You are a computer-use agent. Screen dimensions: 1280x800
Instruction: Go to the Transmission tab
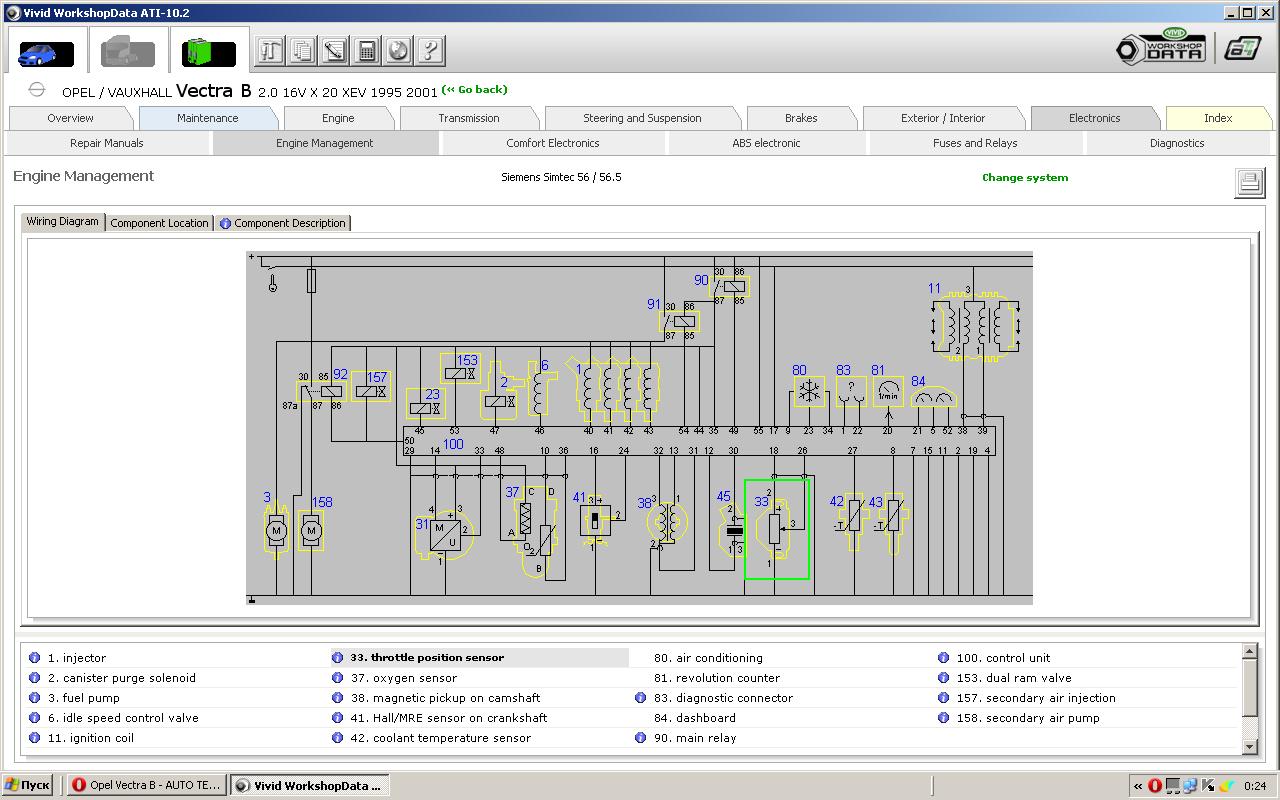(x=469, y=118)
